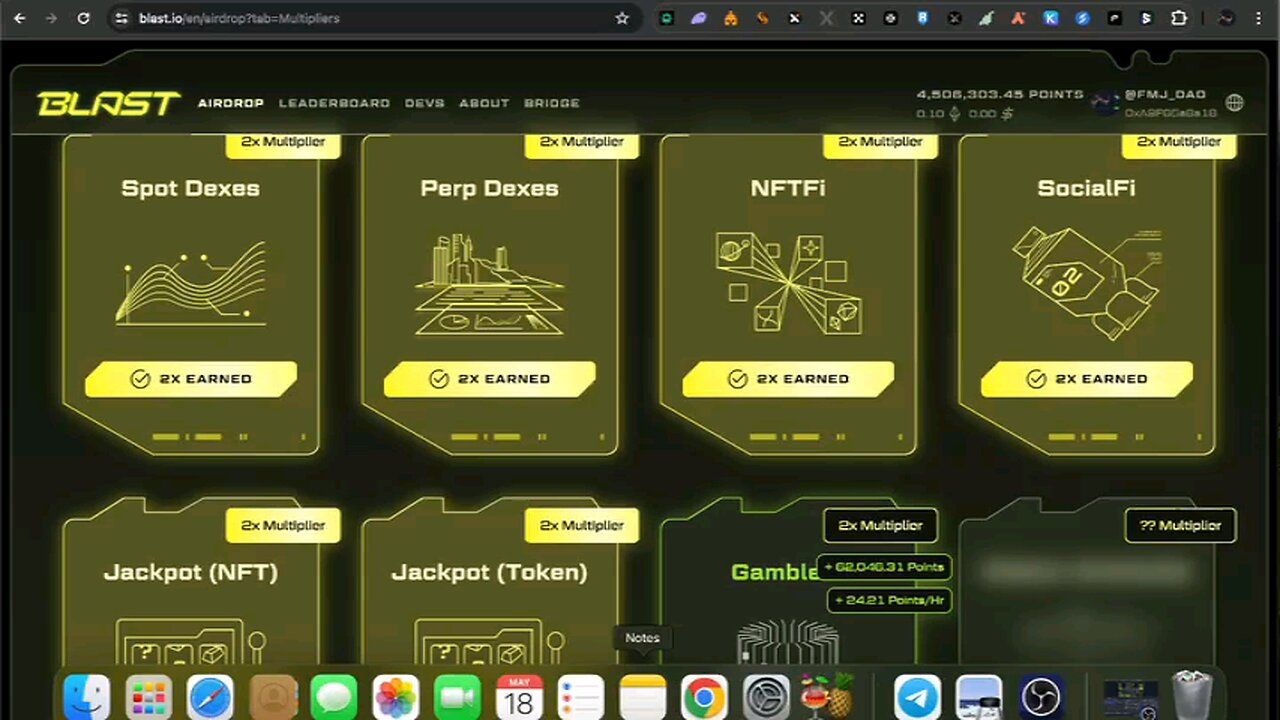Open the purple Phantom extension
The width and height of the screenshot is (1280, 720).
click(x=698, y=18)
